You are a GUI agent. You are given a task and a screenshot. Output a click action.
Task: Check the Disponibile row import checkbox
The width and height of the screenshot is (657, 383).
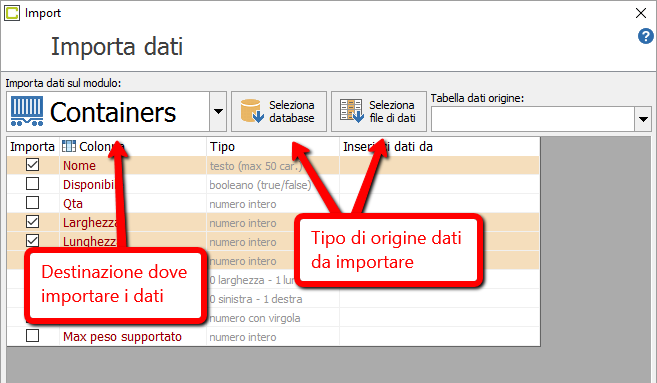[32, 184]
